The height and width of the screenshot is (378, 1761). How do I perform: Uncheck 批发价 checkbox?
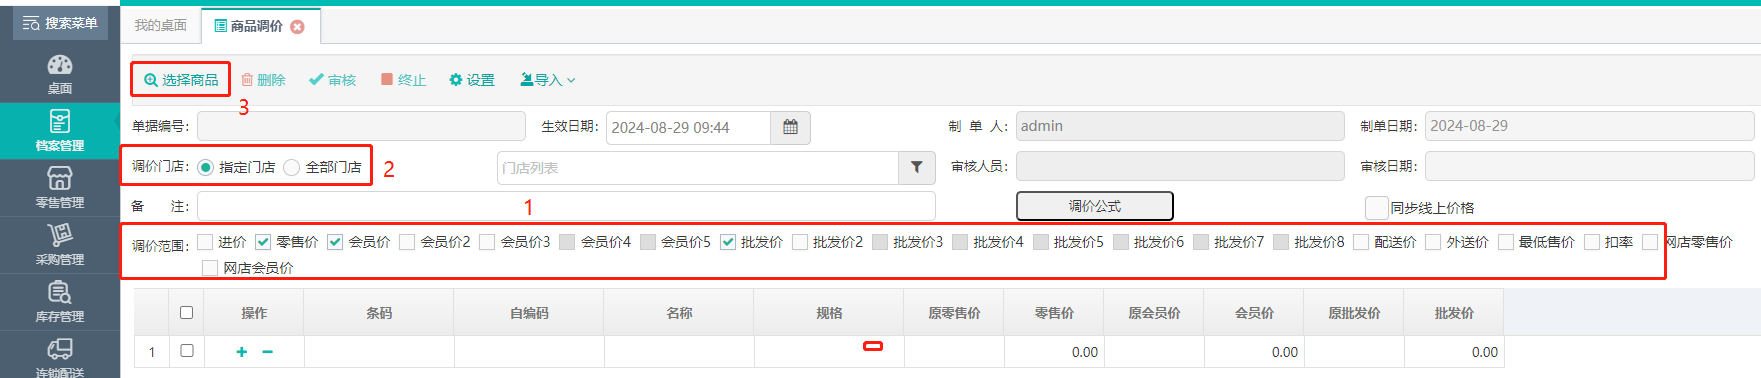728,242
